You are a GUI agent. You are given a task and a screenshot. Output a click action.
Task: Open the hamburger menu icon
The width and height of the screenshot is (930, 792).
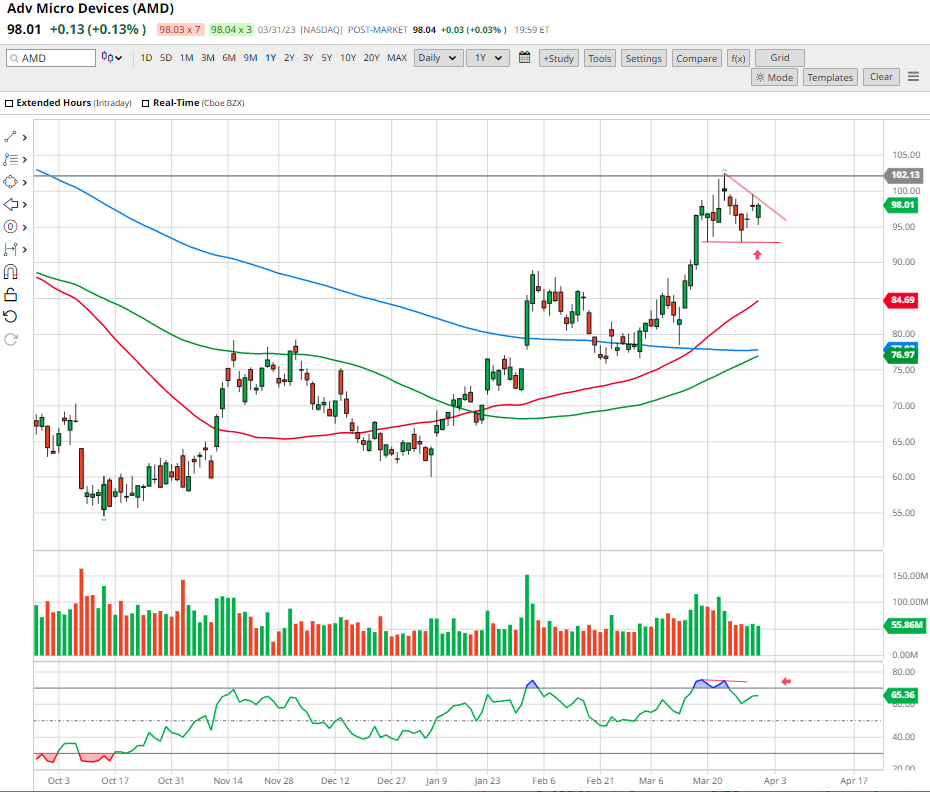913,77
